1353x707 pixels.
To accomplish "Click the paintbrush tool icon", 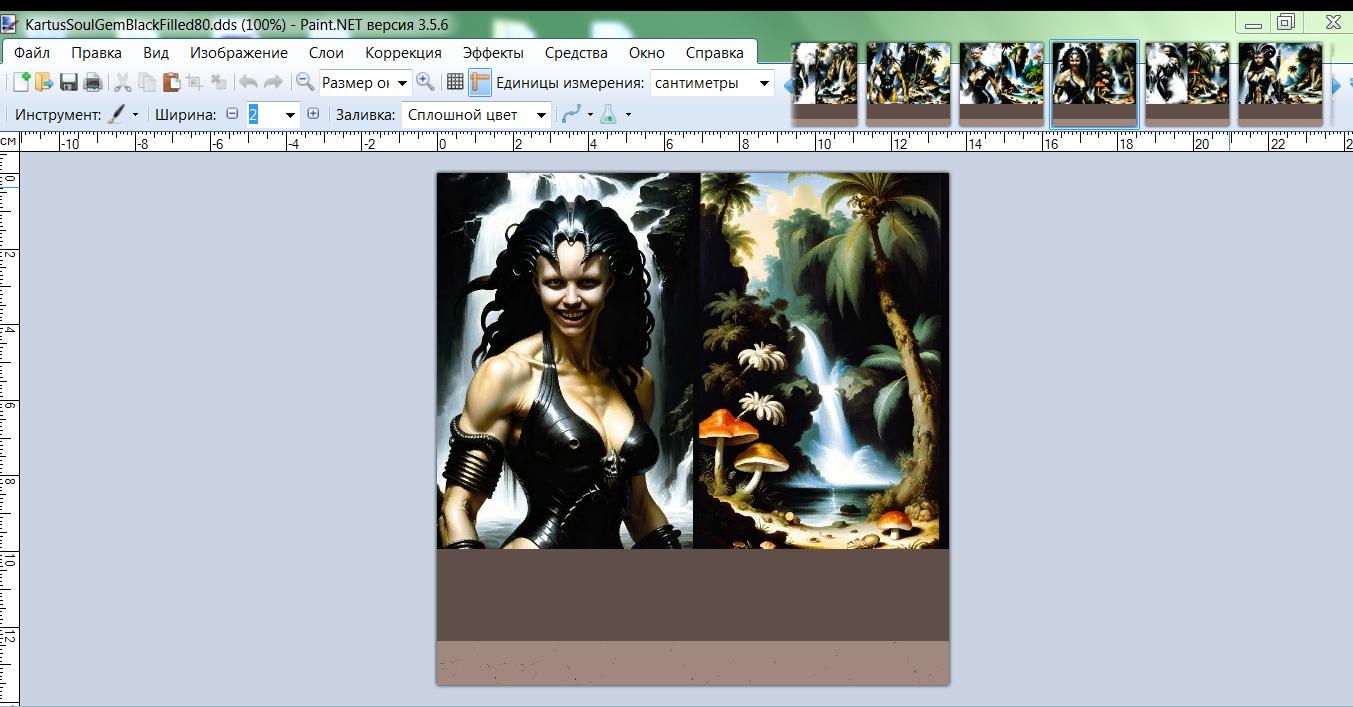I will tap(117, 115).
